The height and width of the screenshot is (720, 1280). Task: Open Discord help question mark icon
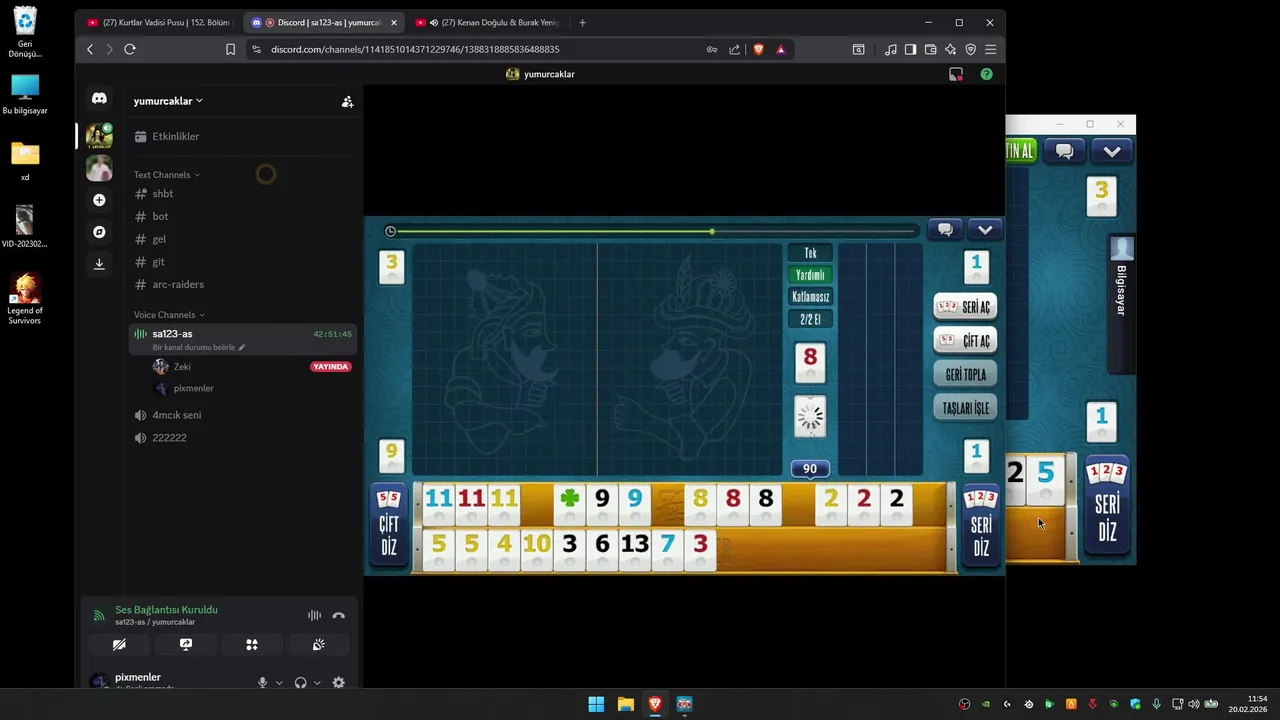tap(987, 74)
